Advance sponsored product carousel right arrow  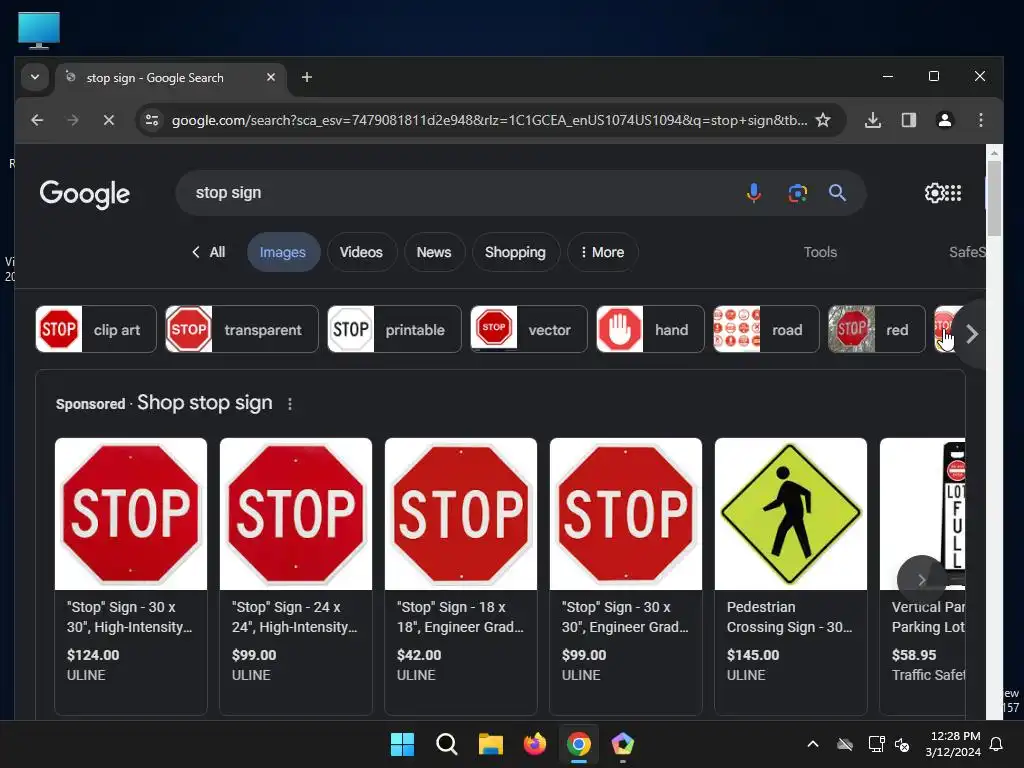921,579
